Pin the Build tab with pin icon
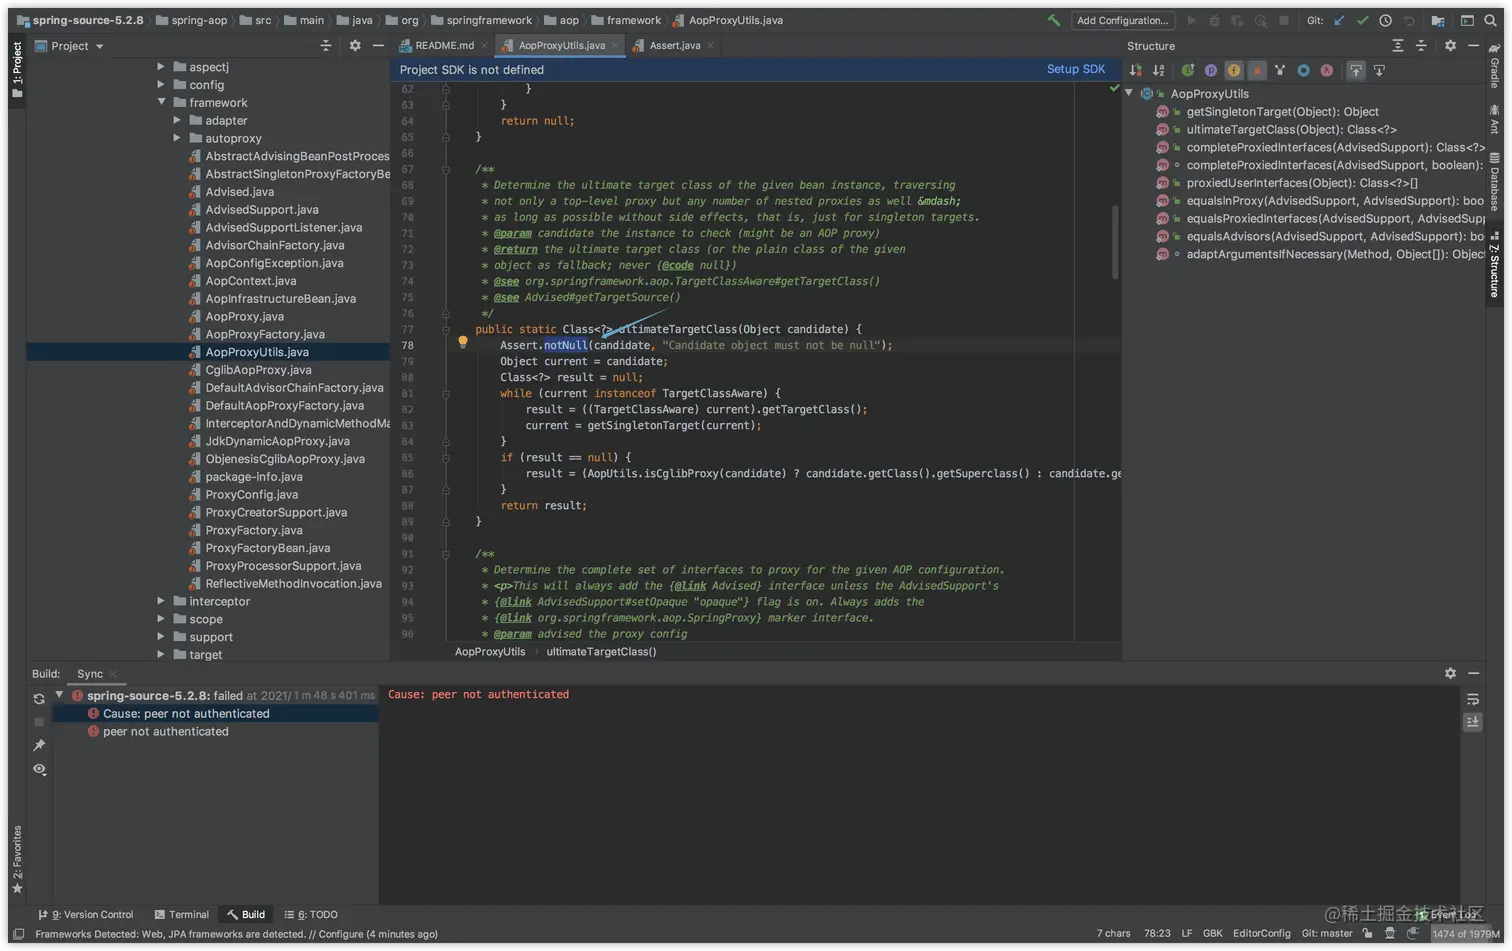The width and height of the screenshot is (1512, 951). tap(39, 745)
